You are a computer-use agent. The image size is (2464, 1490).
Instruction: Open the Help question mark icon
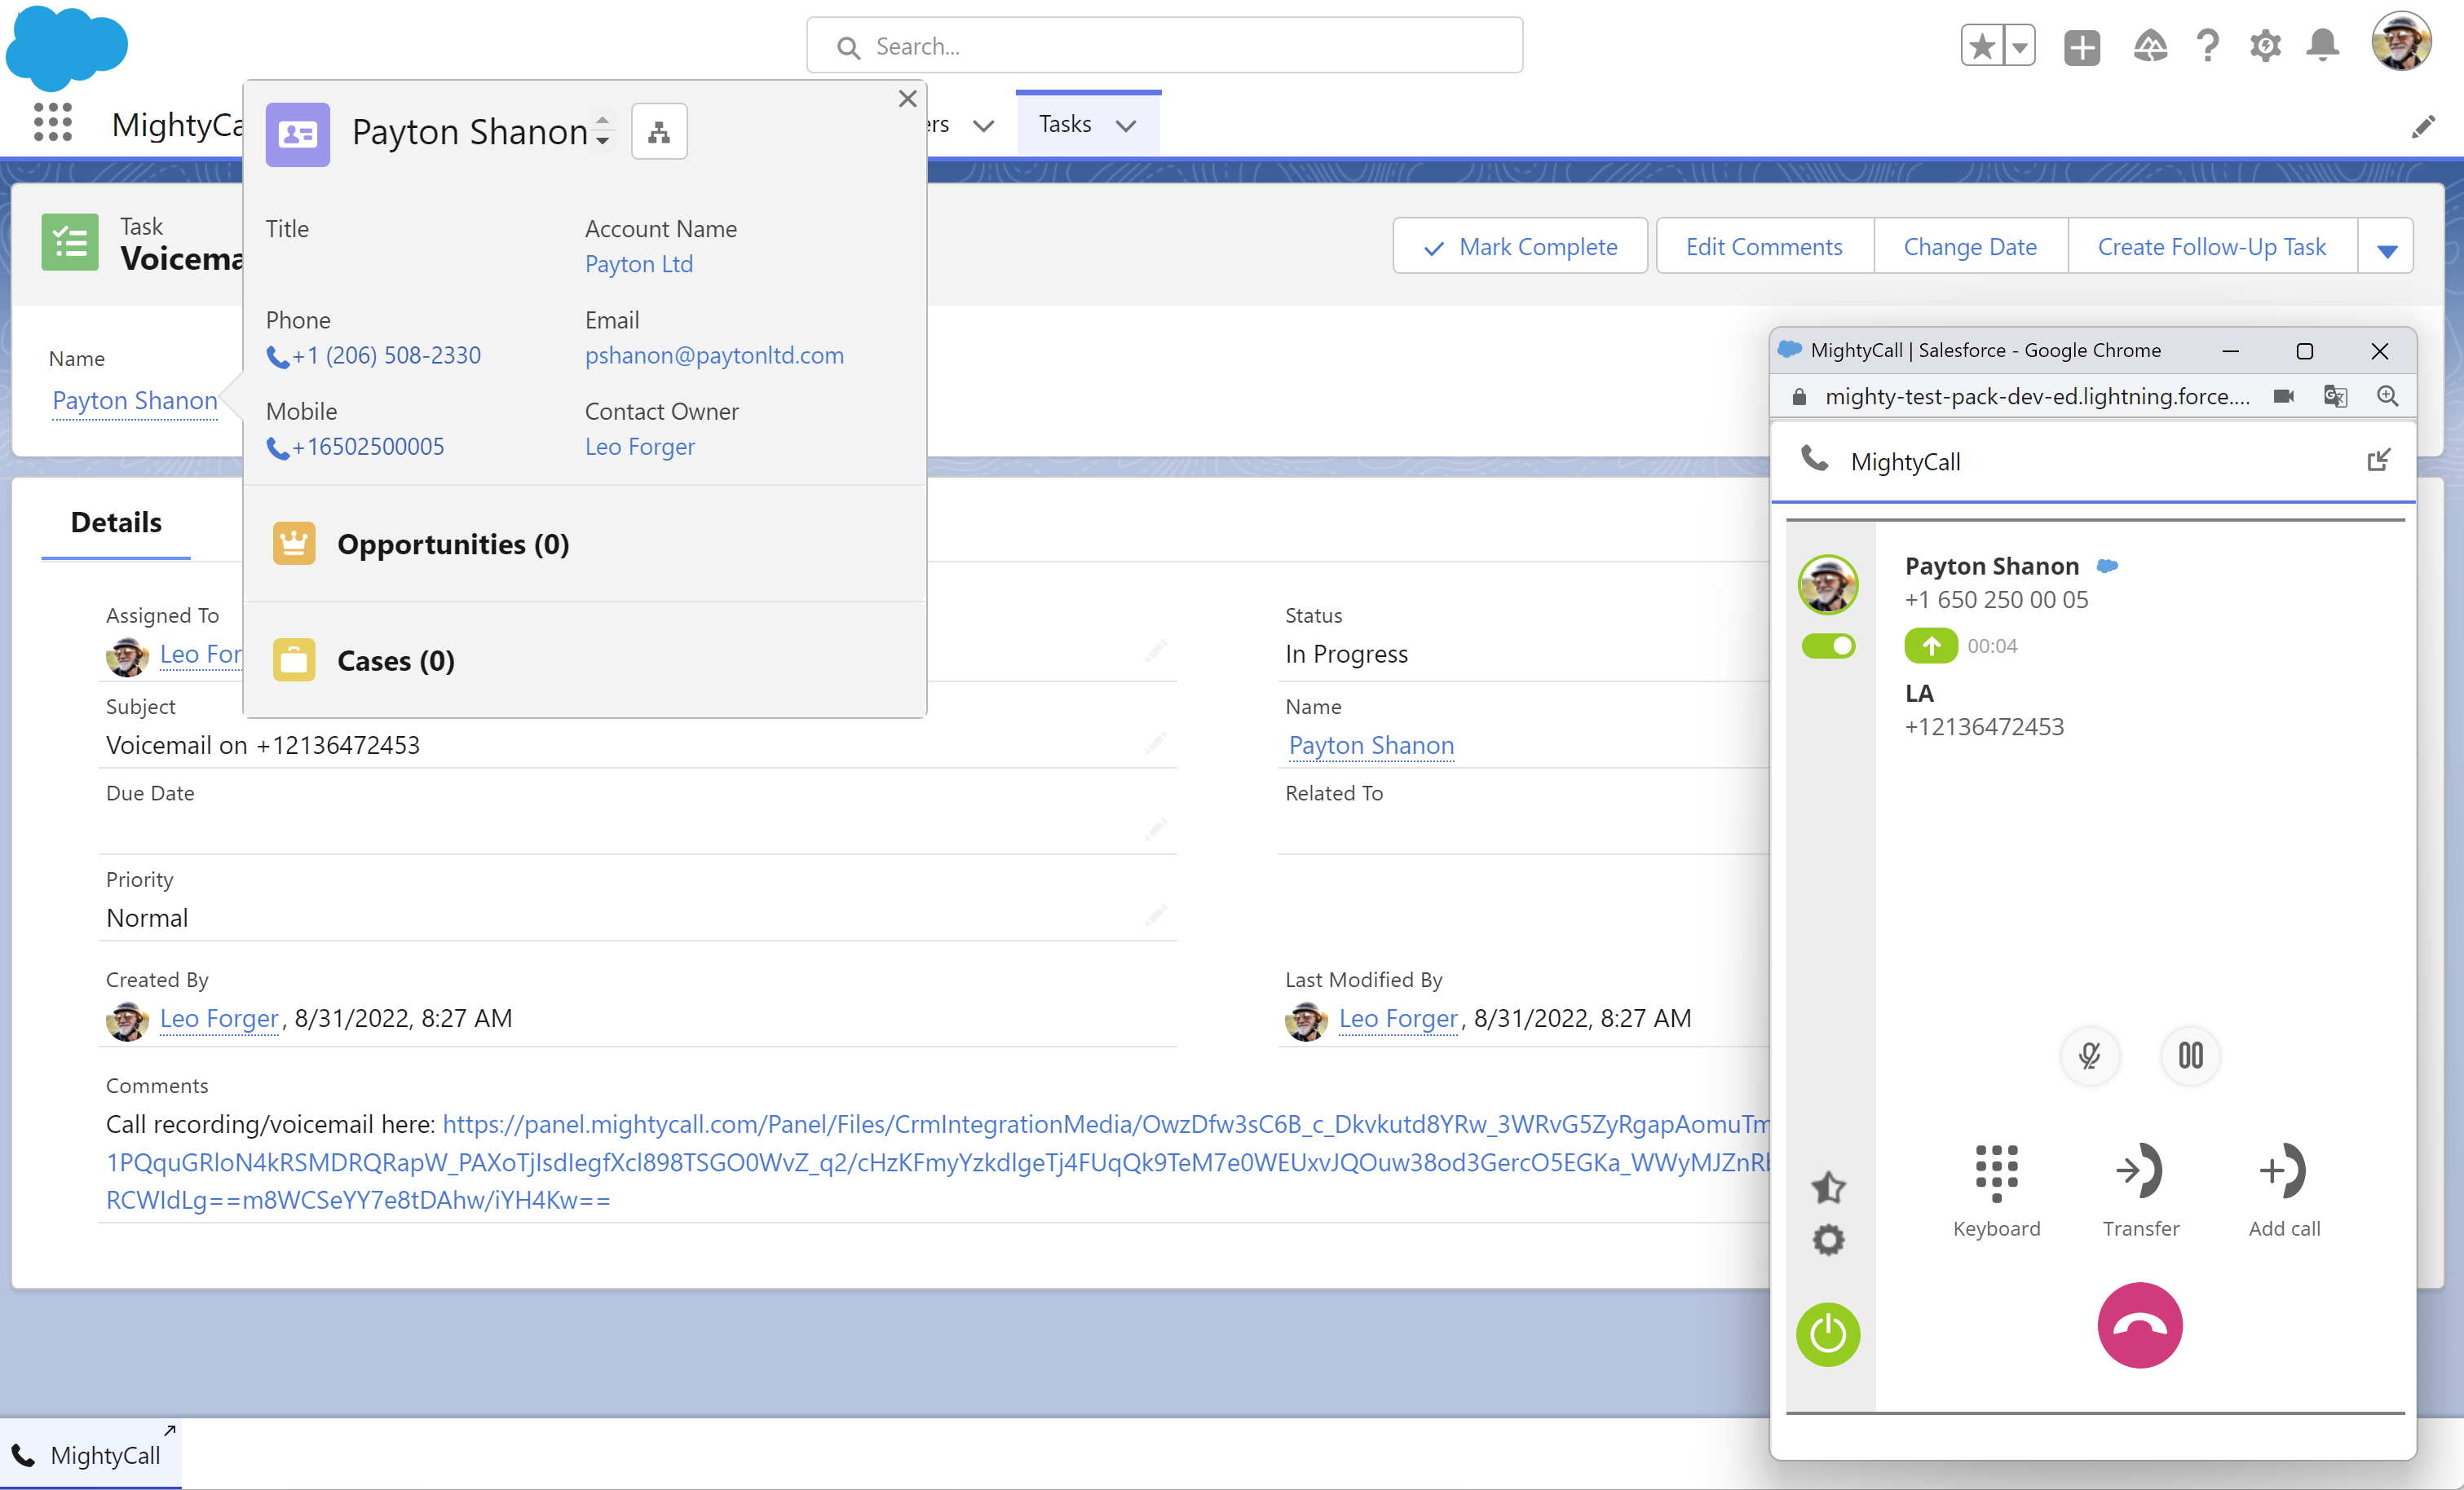point(2208,46)
